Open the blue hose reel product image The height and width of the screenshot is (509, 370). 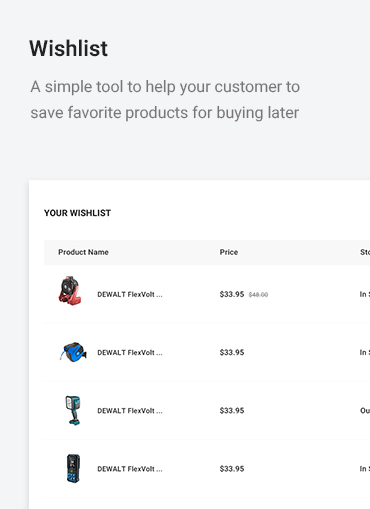(73, 352)
